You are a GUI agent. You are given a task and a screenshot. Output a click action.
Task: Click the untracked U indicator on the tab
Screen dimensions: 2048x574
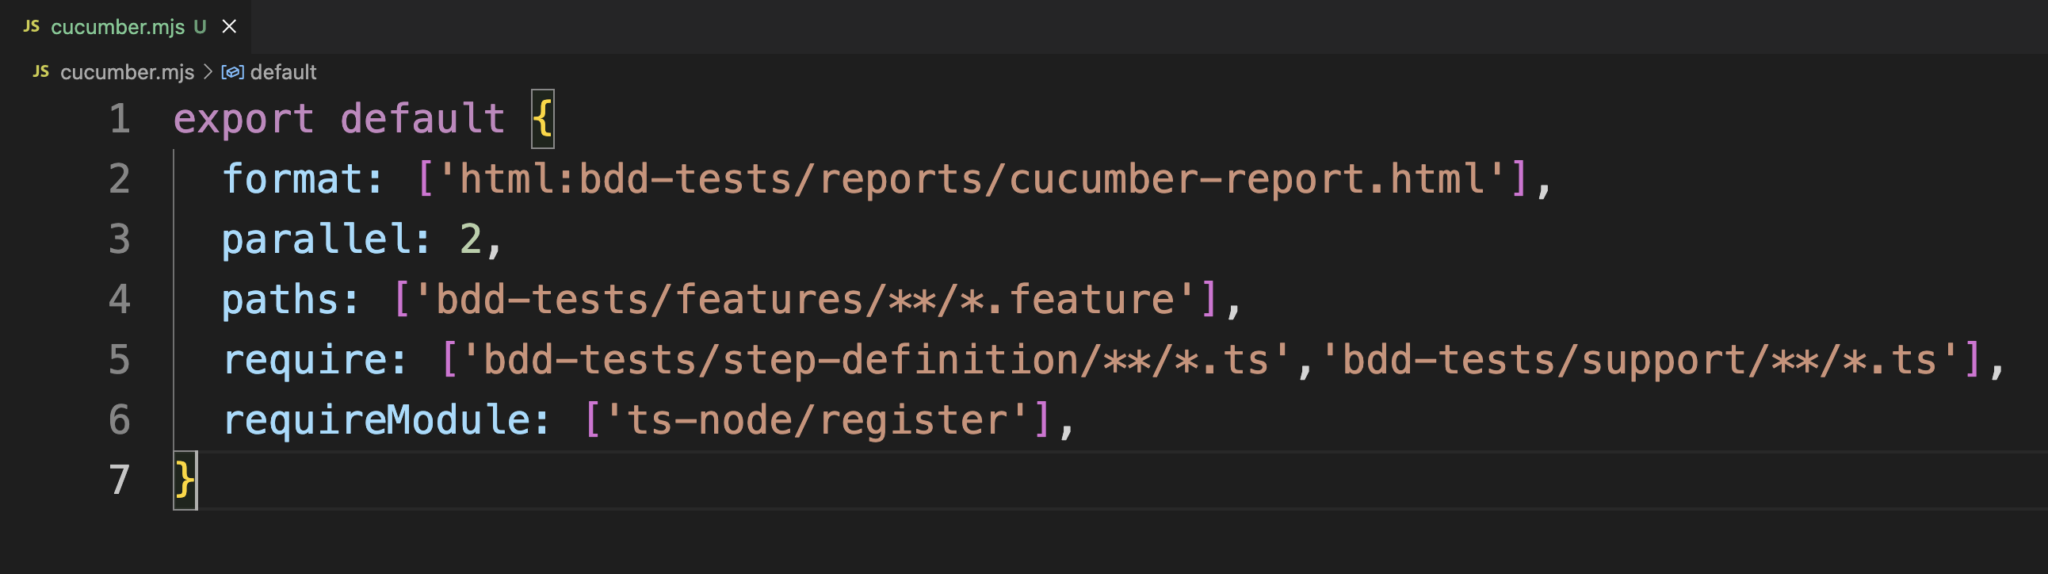pyautogui.click(x=200, y=27)
